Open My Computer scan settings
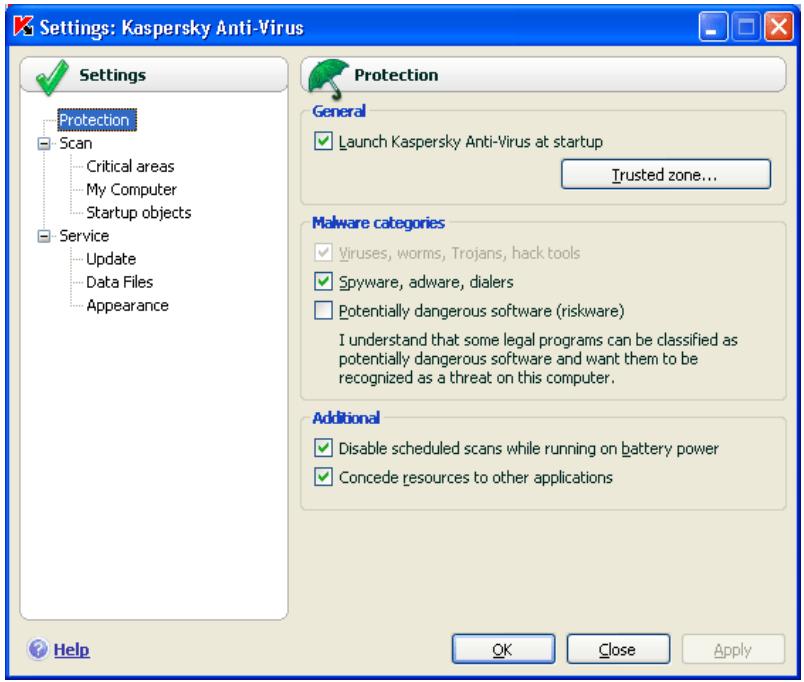The height and width of the screenshot is (682, 804). coord(131,189)
